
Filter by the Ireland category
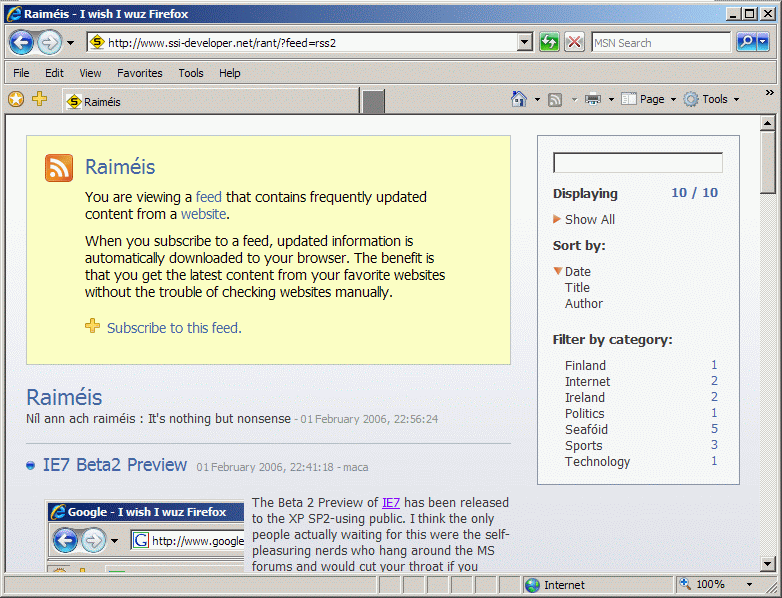point(585,398)
